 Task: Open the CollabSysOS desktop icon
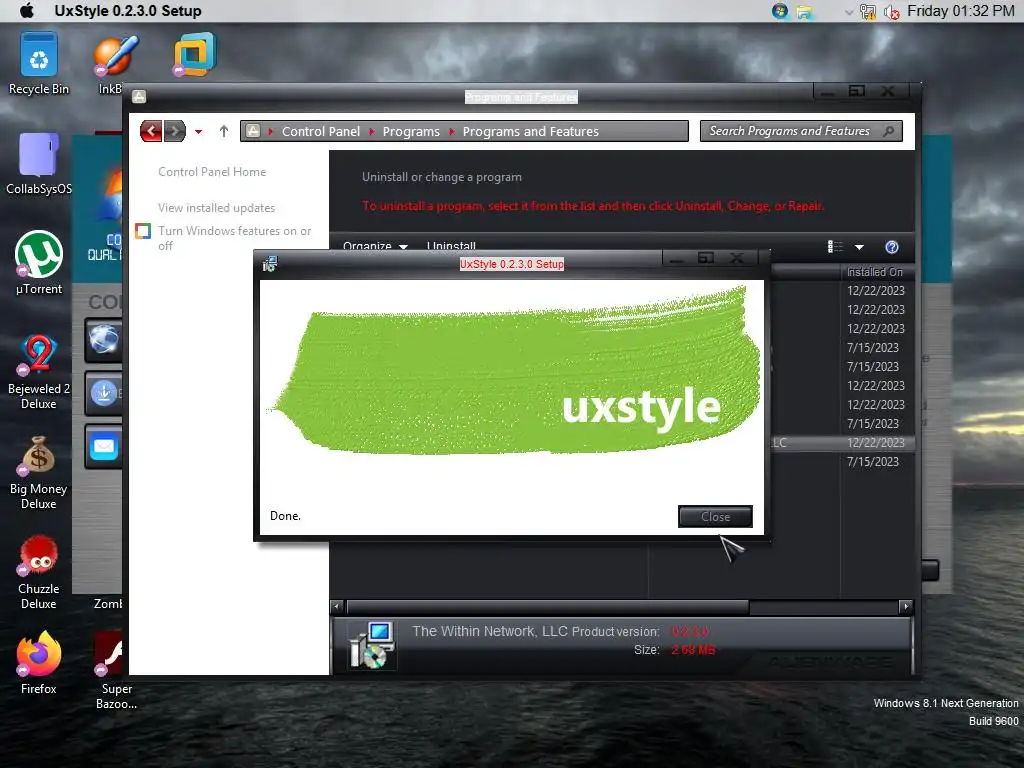click(39, 163)
